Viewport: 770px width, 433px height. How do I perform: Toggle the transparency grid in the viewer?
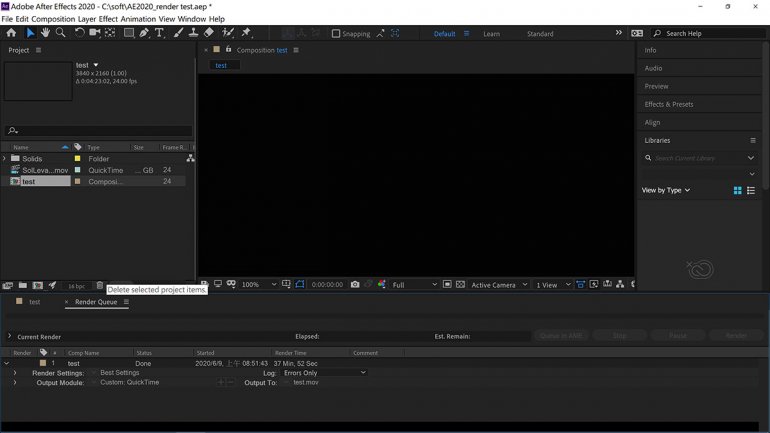coord(460,285)
